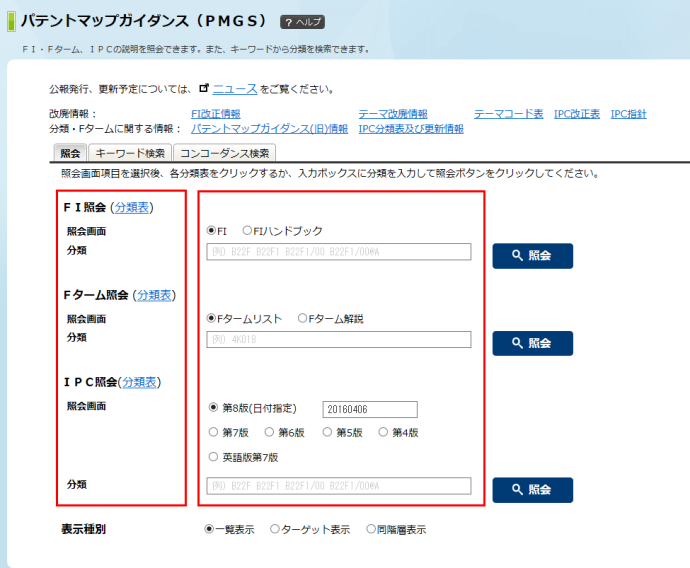This screenshot has height=568, width=690.
Task: Click the 照会 search button for FI
Action: pyautogui.click(x=532, y=255)
